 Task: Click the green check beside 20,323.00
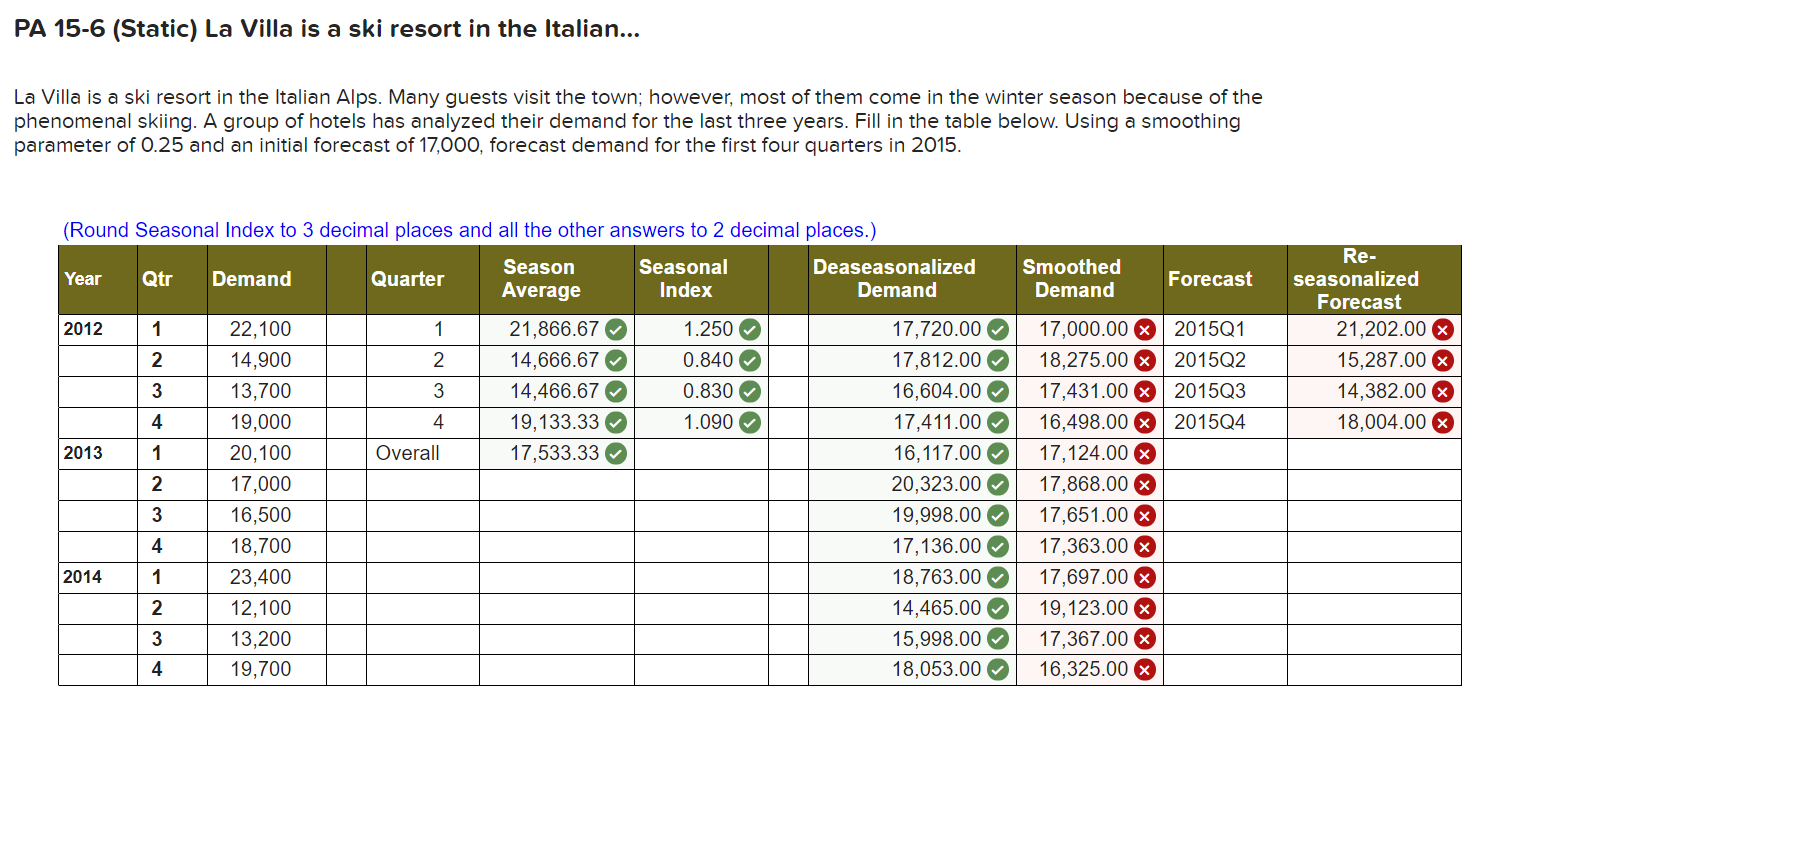tap(998, 485)
